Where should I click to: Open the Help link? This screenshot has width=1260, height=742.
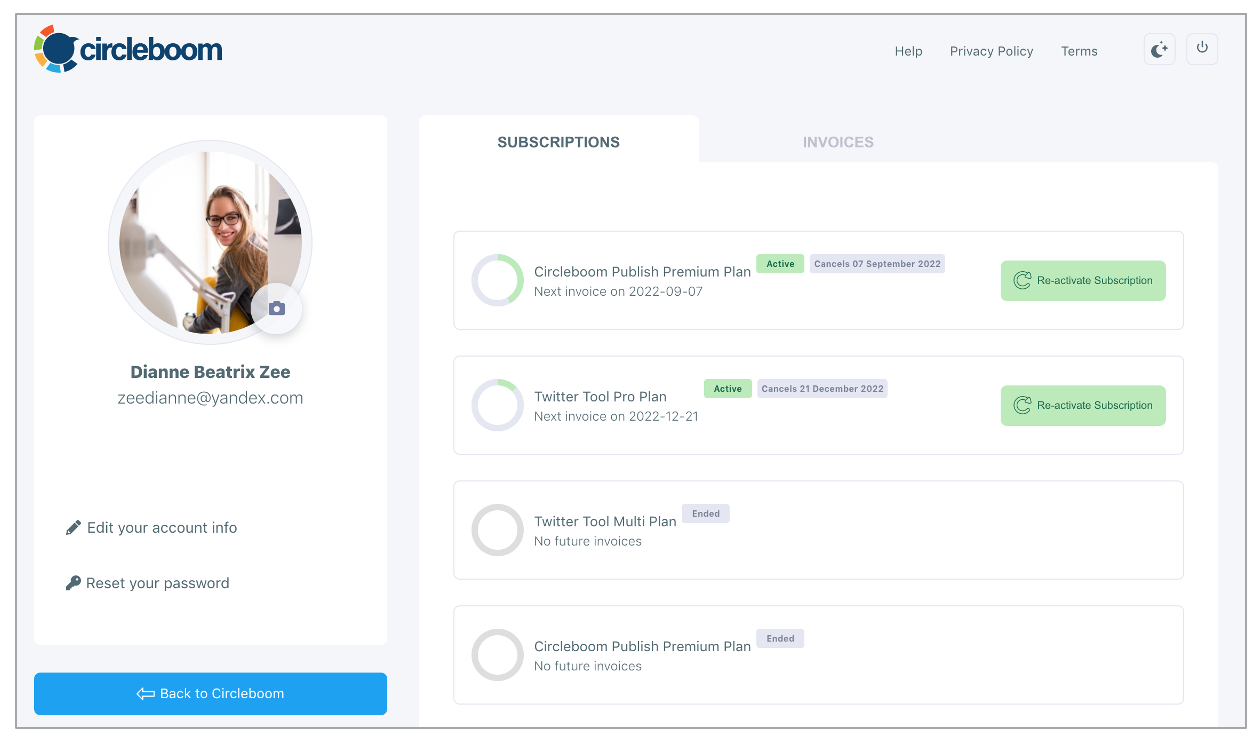(908, 51)
